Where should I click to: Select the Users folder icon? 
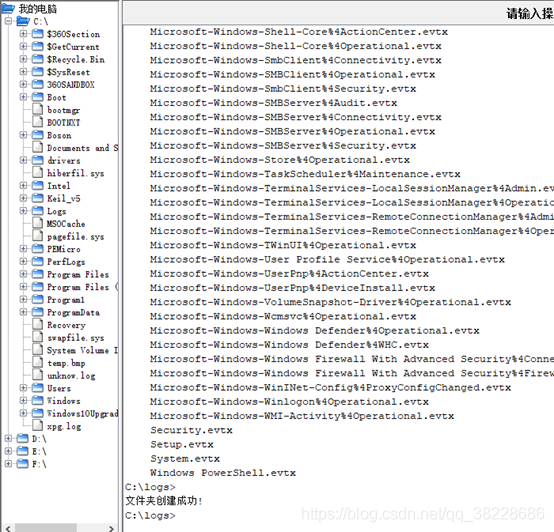tap(38, 388)
